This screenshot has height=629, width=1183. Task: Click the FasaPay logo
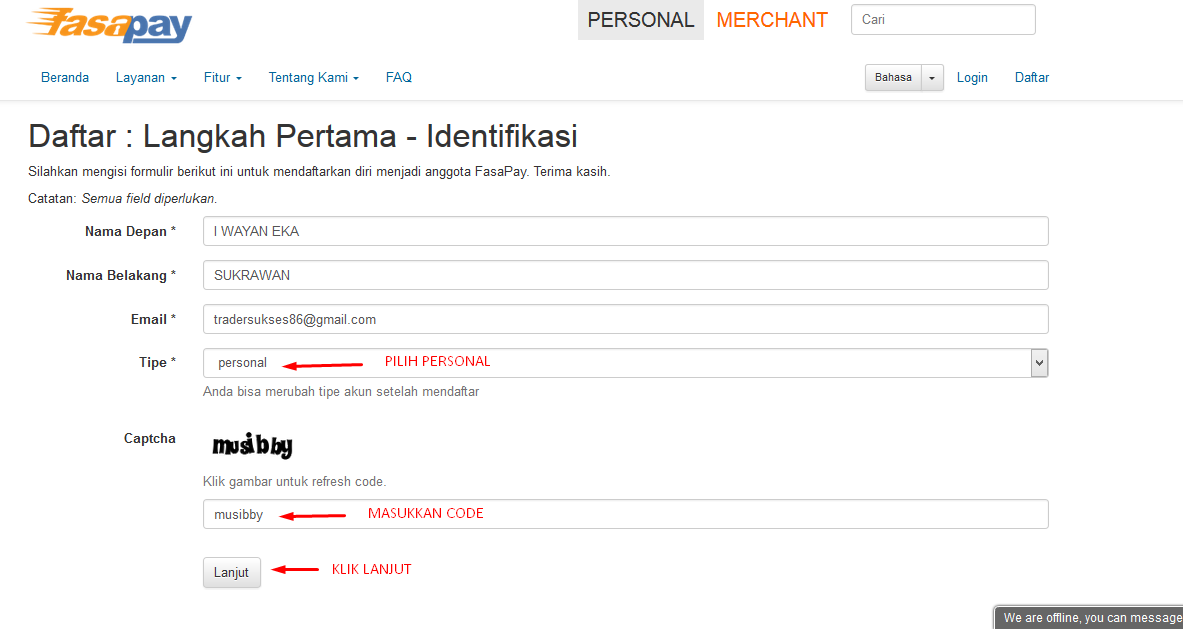click(x=109, y=25)
